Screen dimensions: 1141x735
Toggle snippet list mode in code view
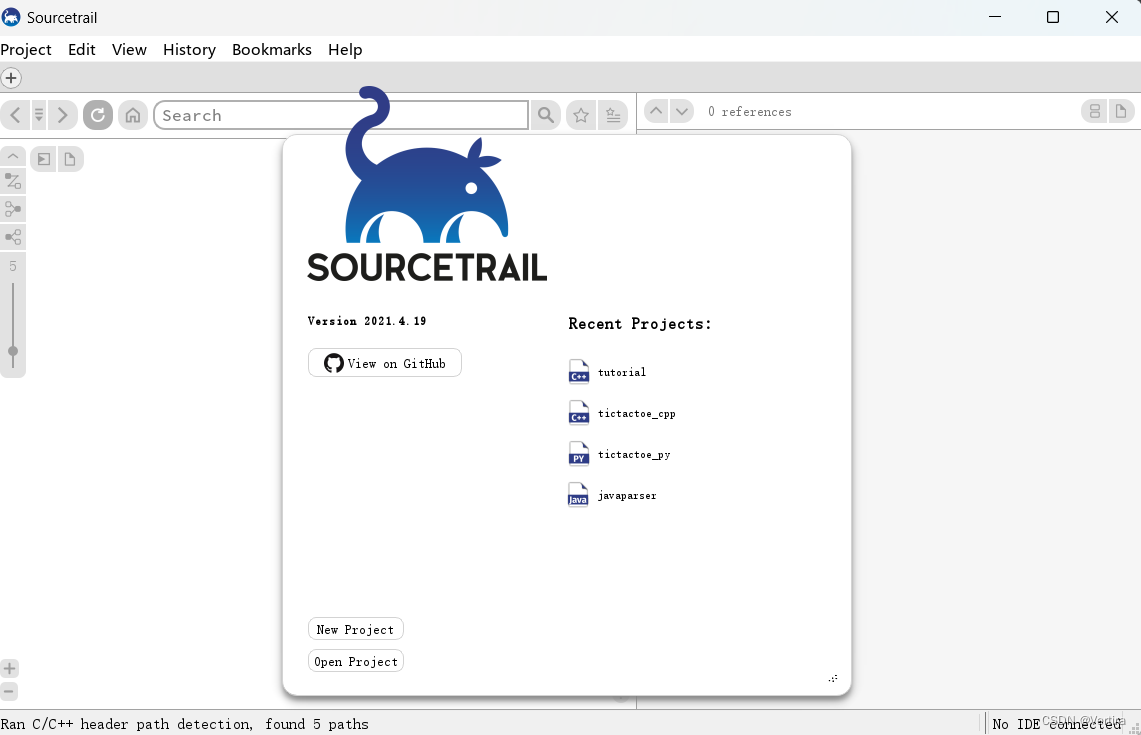[x=1094, y=111]
